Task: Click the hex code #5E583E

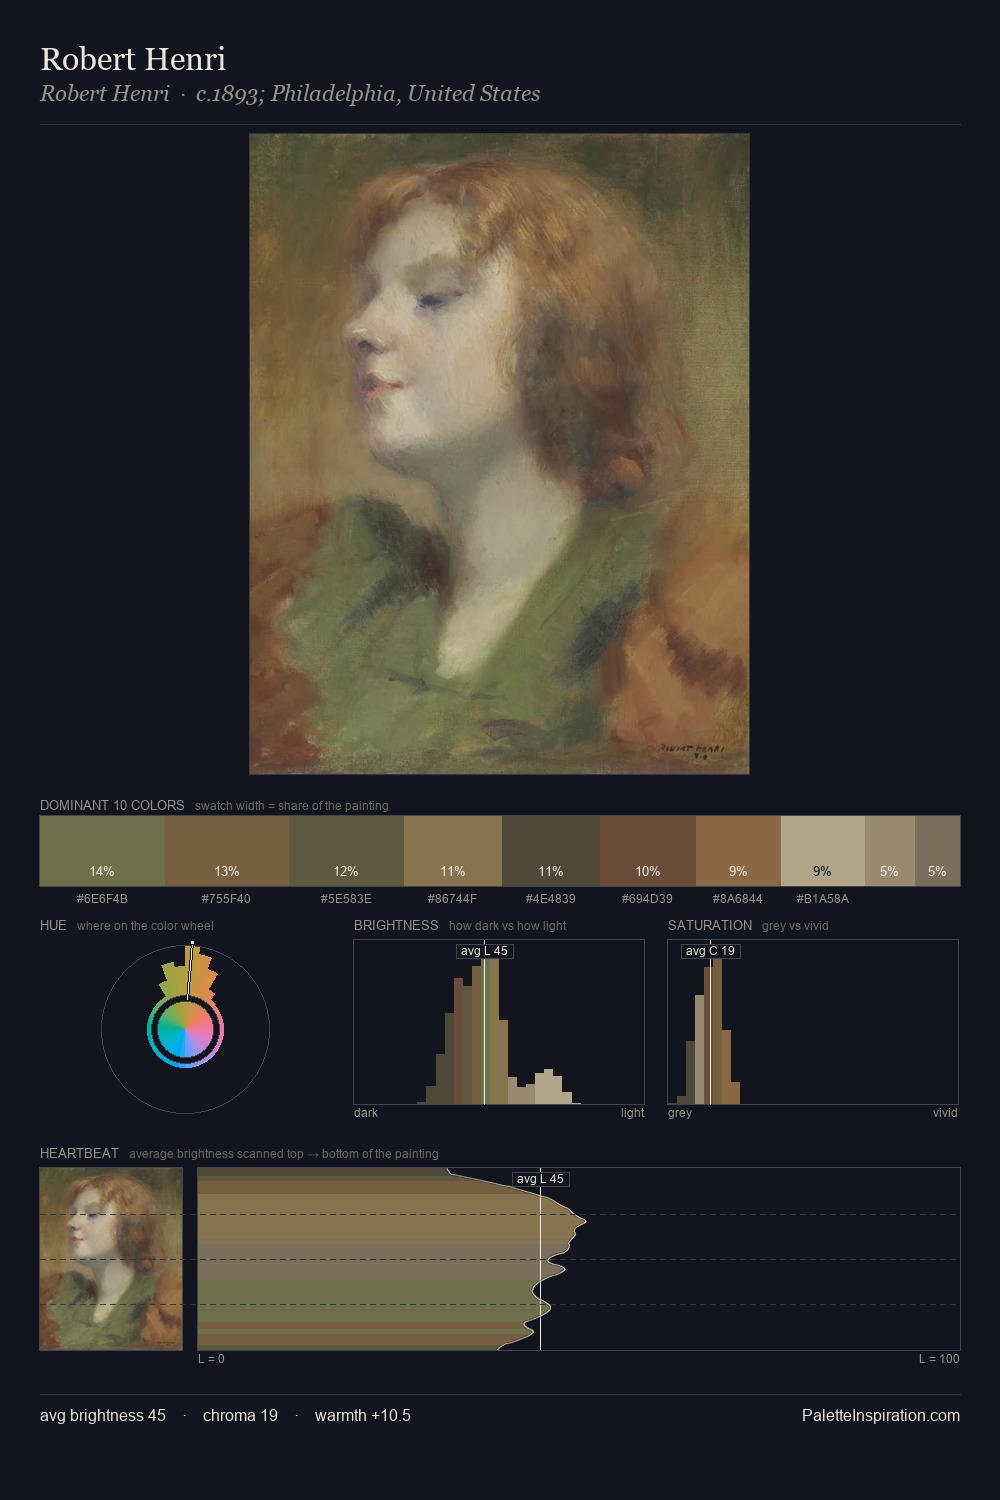Action: pyautogui.click(x=346, y=899)
